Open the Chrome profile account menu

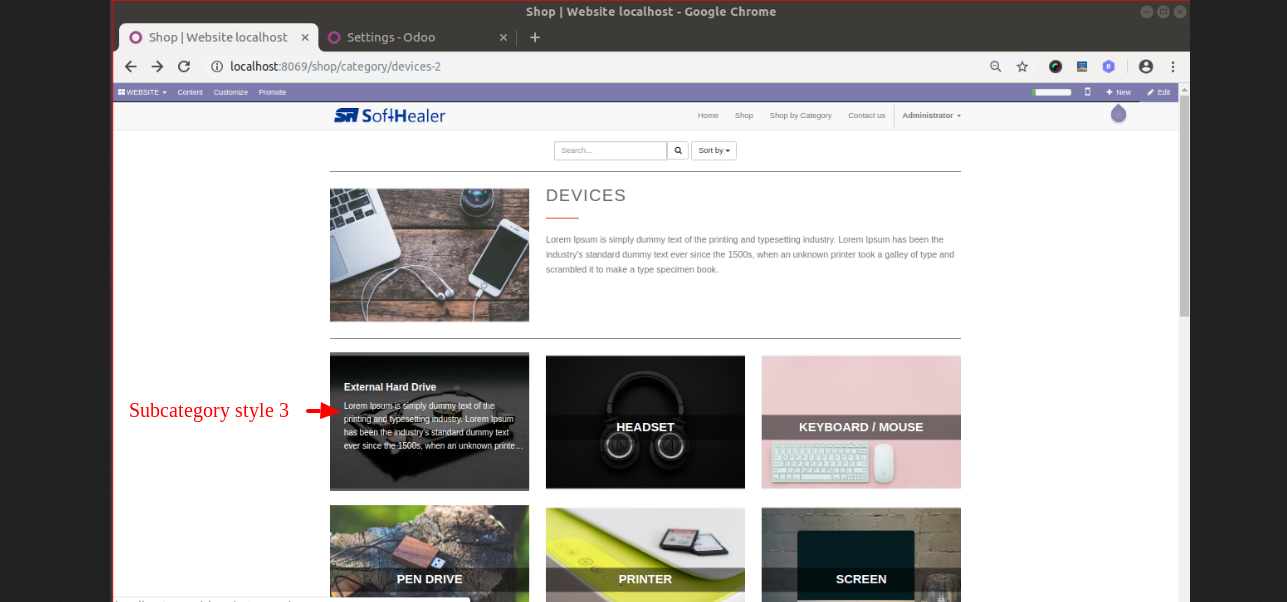pyautogui.click(x=1146, y=67)
